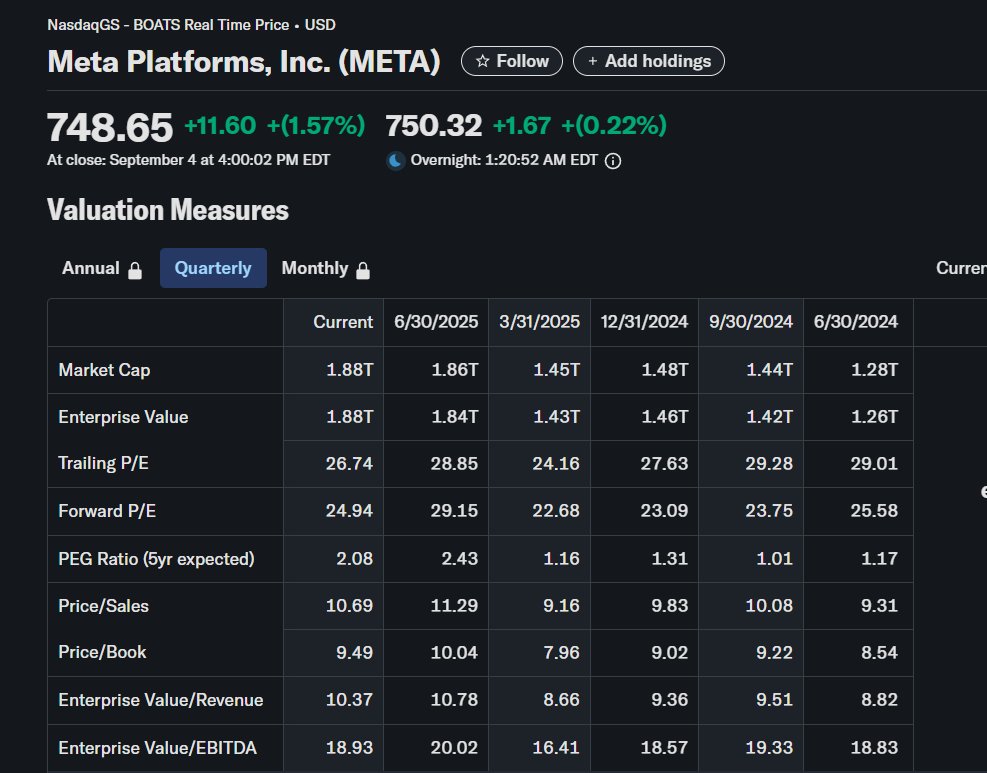987x773 pixels.
Task: Click the blue moon overnight icon
Action: pyautogui.click(x=395, y=161)
